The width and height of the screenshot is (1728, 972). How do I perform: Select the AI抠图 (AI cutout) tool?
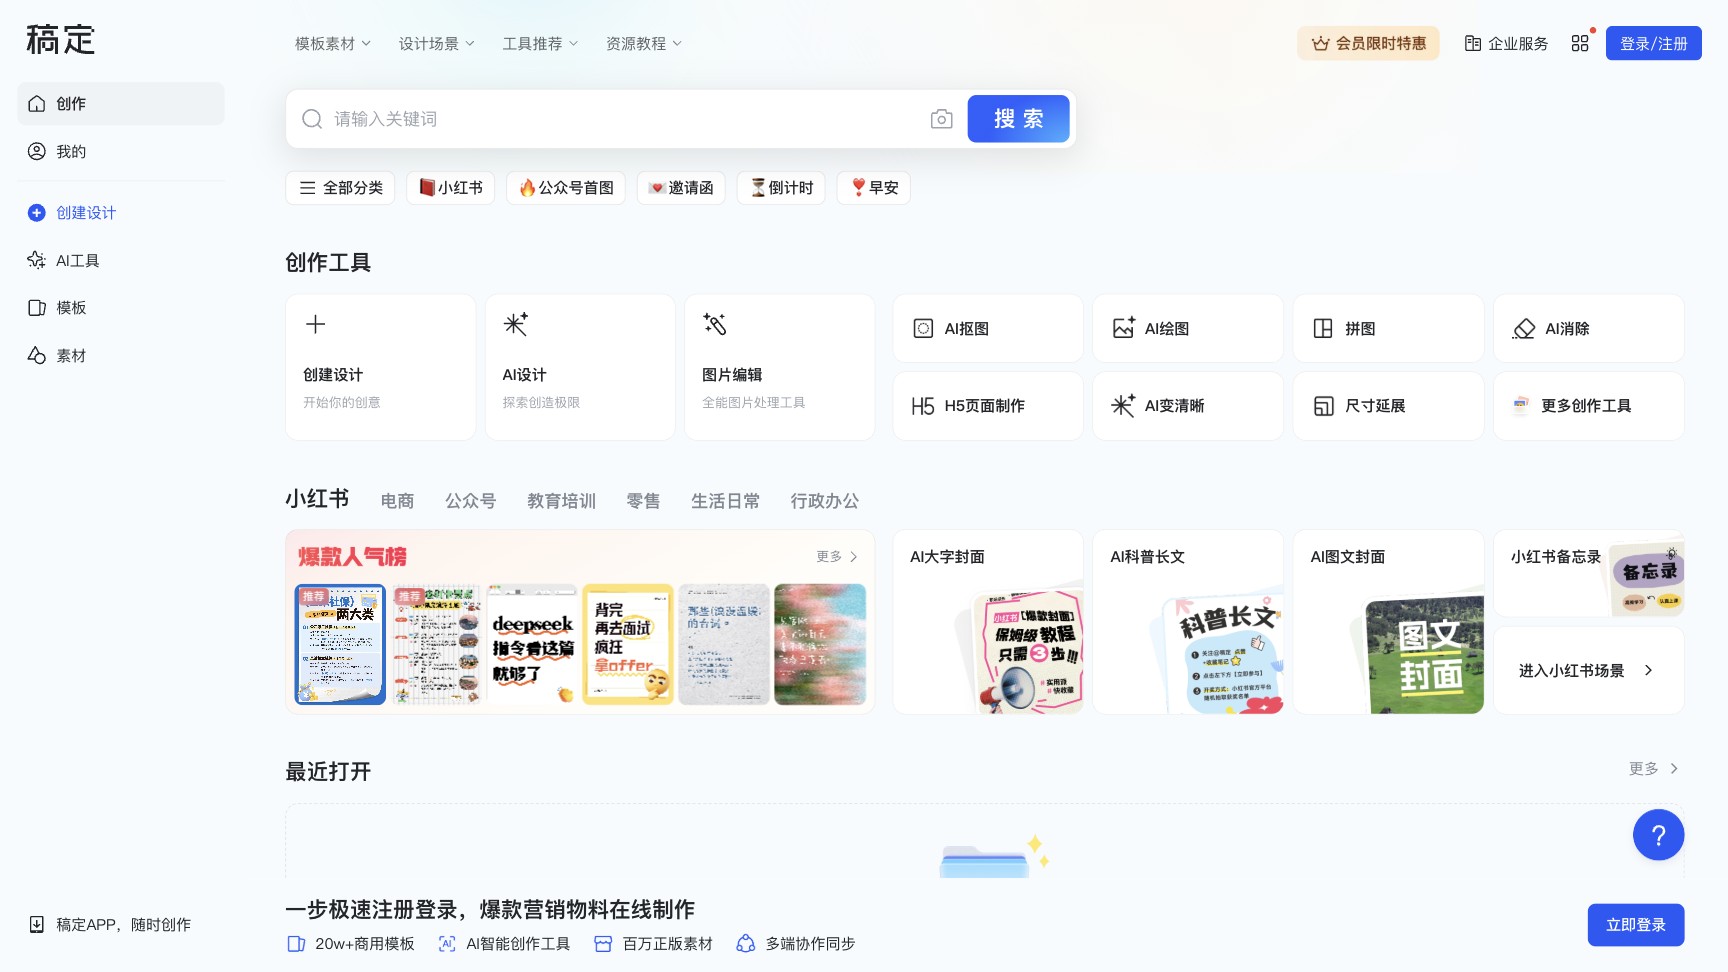(986, 328)
